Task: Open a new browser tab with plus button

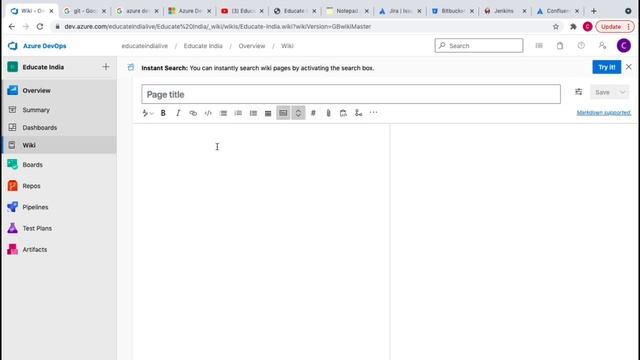Action: coord(594,11)
